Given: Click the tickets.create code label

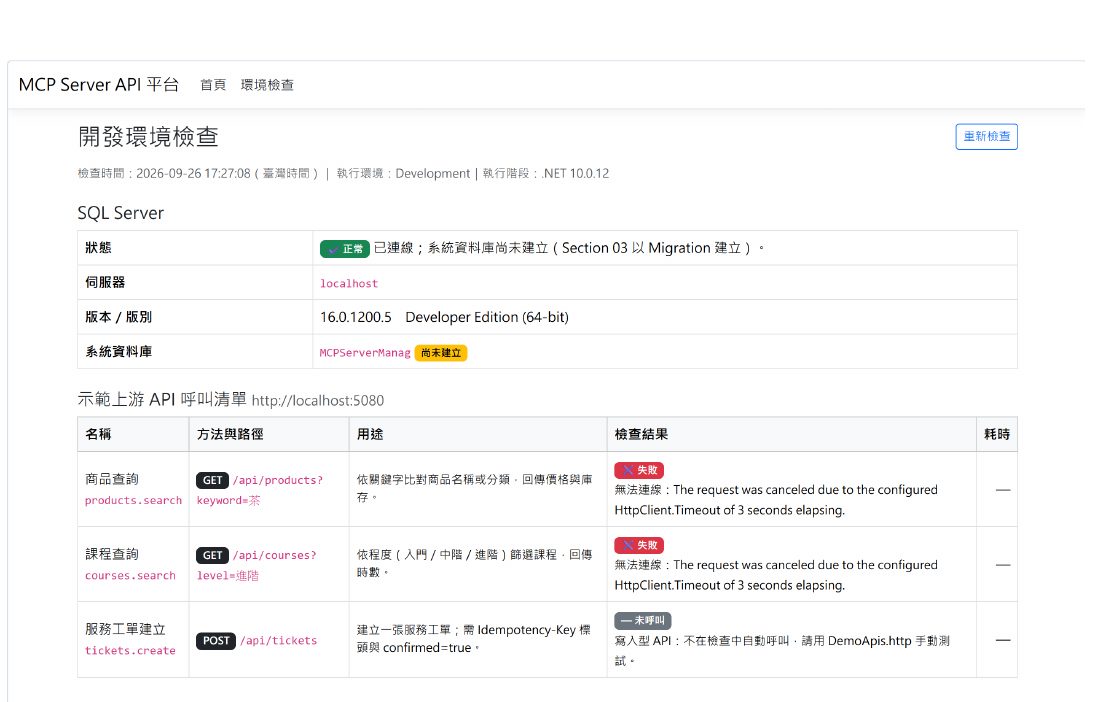Looking at the screenshot, I should [x=130, y=651].
